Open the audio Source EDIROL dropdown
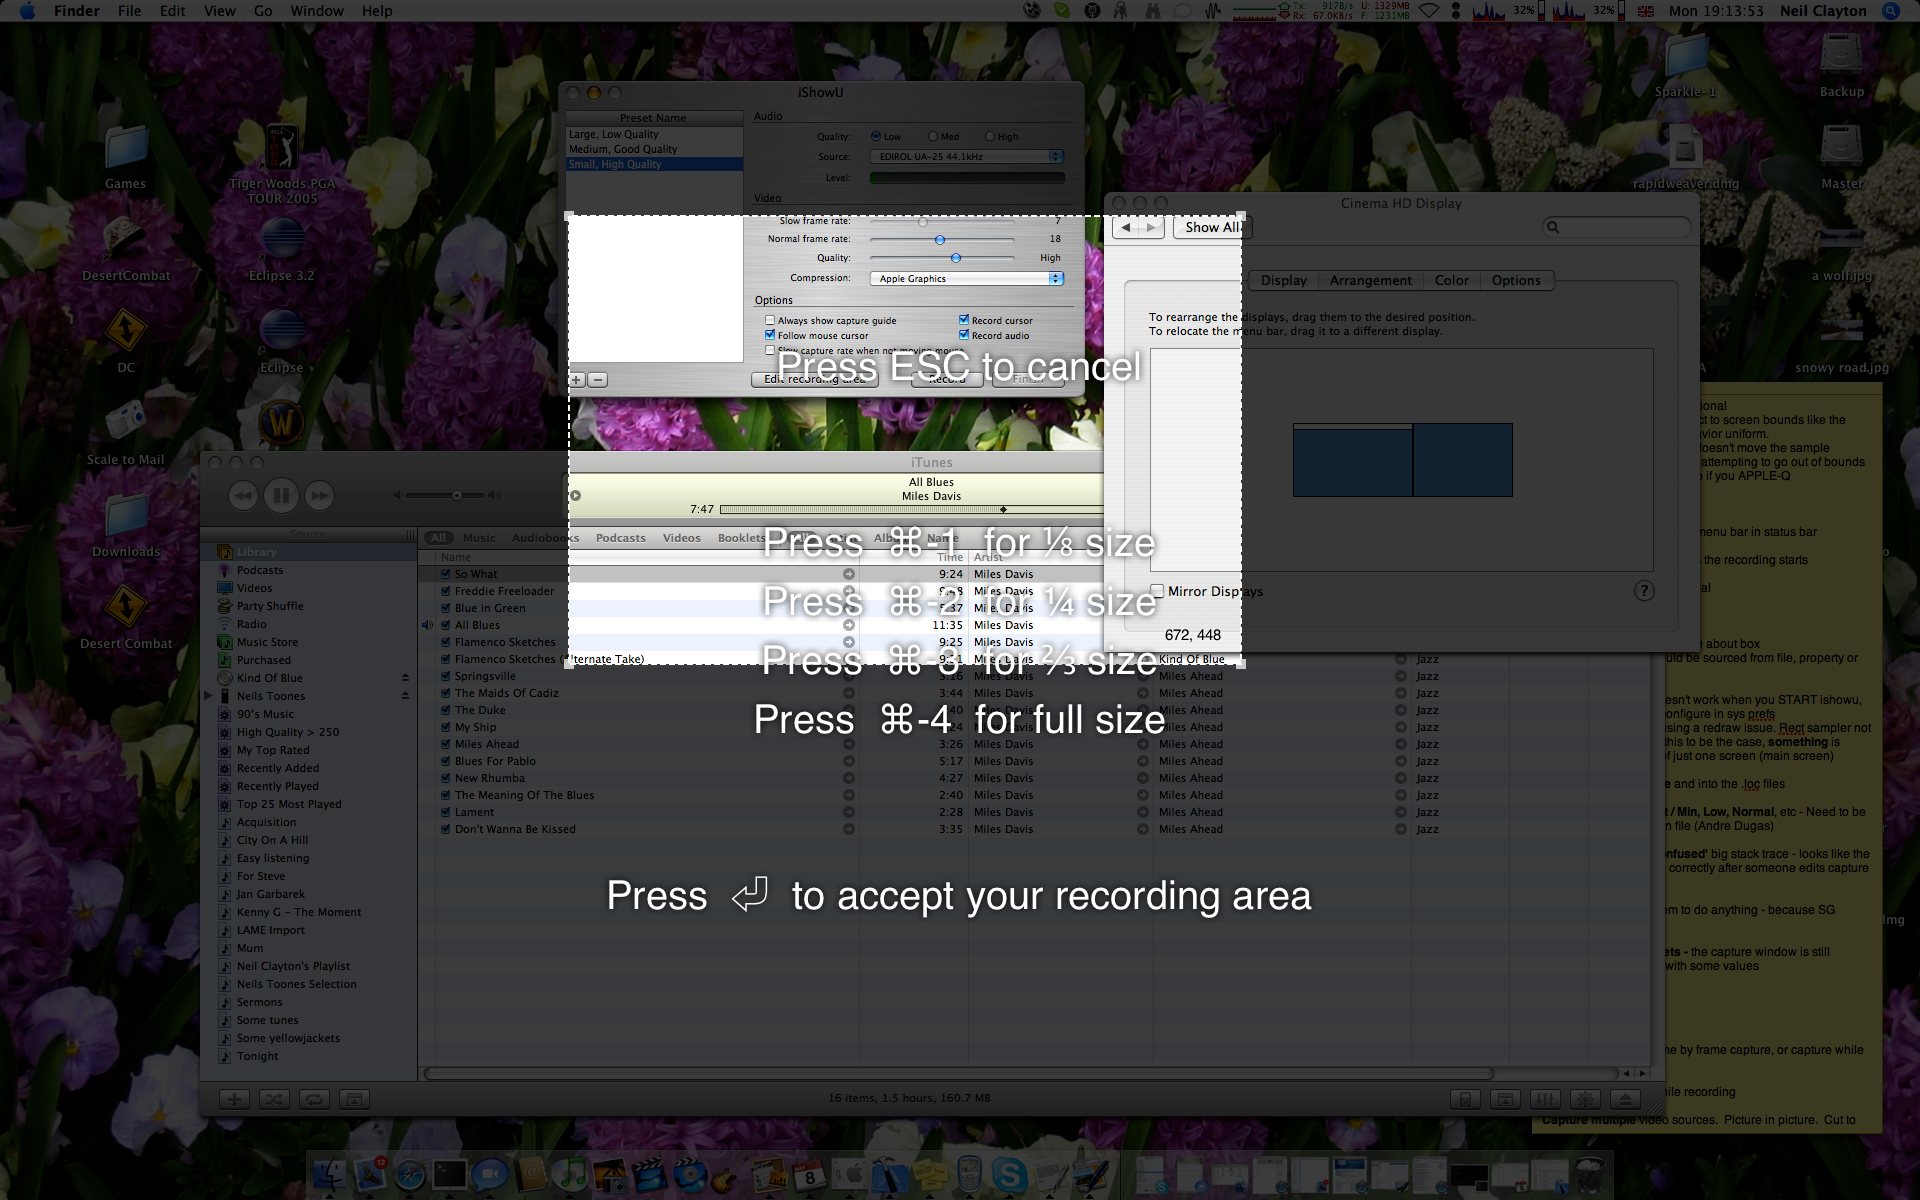 pyautogui.click(x=966, y=157)
